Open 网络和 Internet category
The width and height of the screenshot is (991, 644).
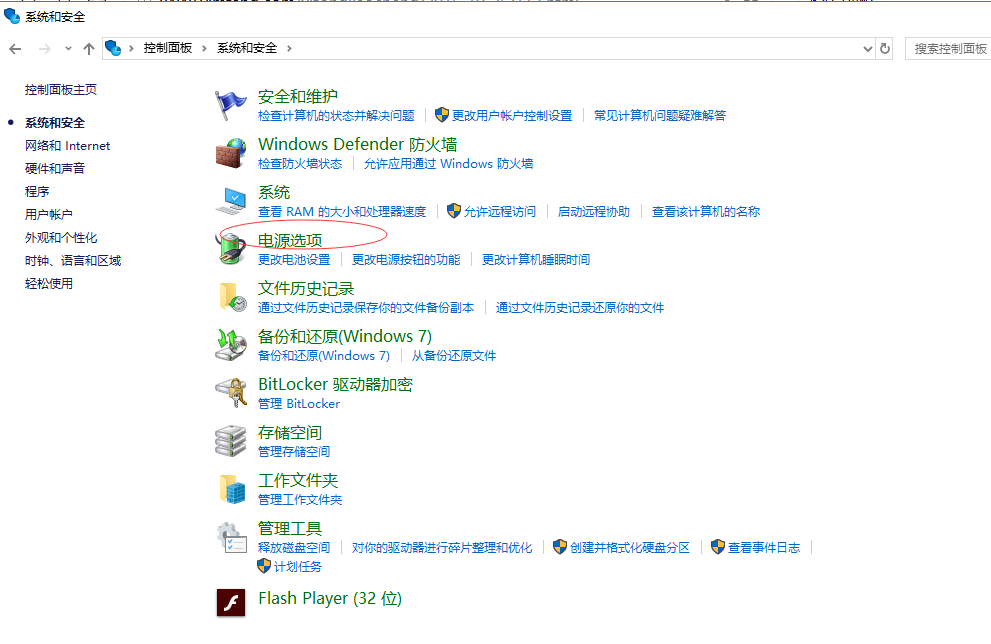[68, 146]
